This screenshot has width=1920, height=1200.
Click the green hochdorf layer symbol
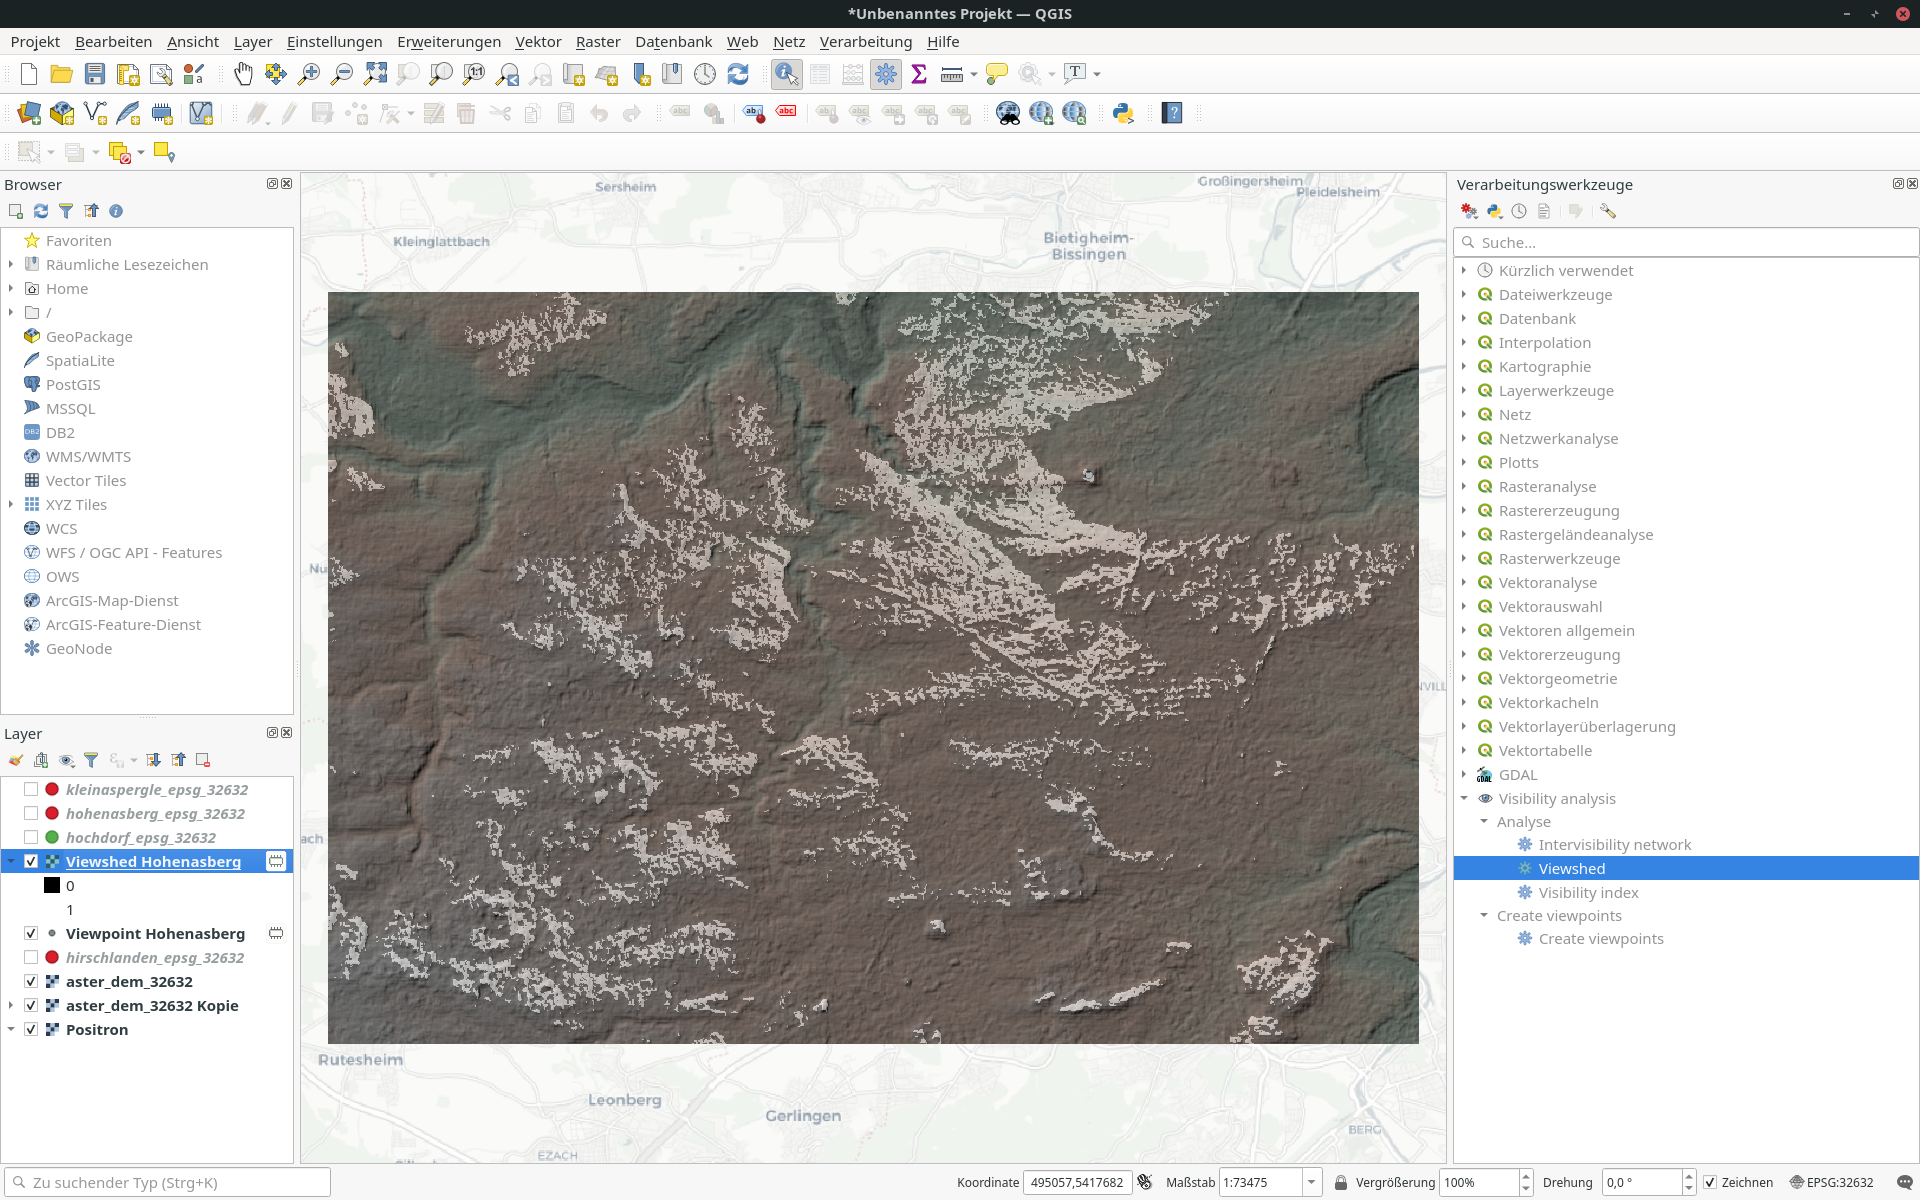(52, 837)
